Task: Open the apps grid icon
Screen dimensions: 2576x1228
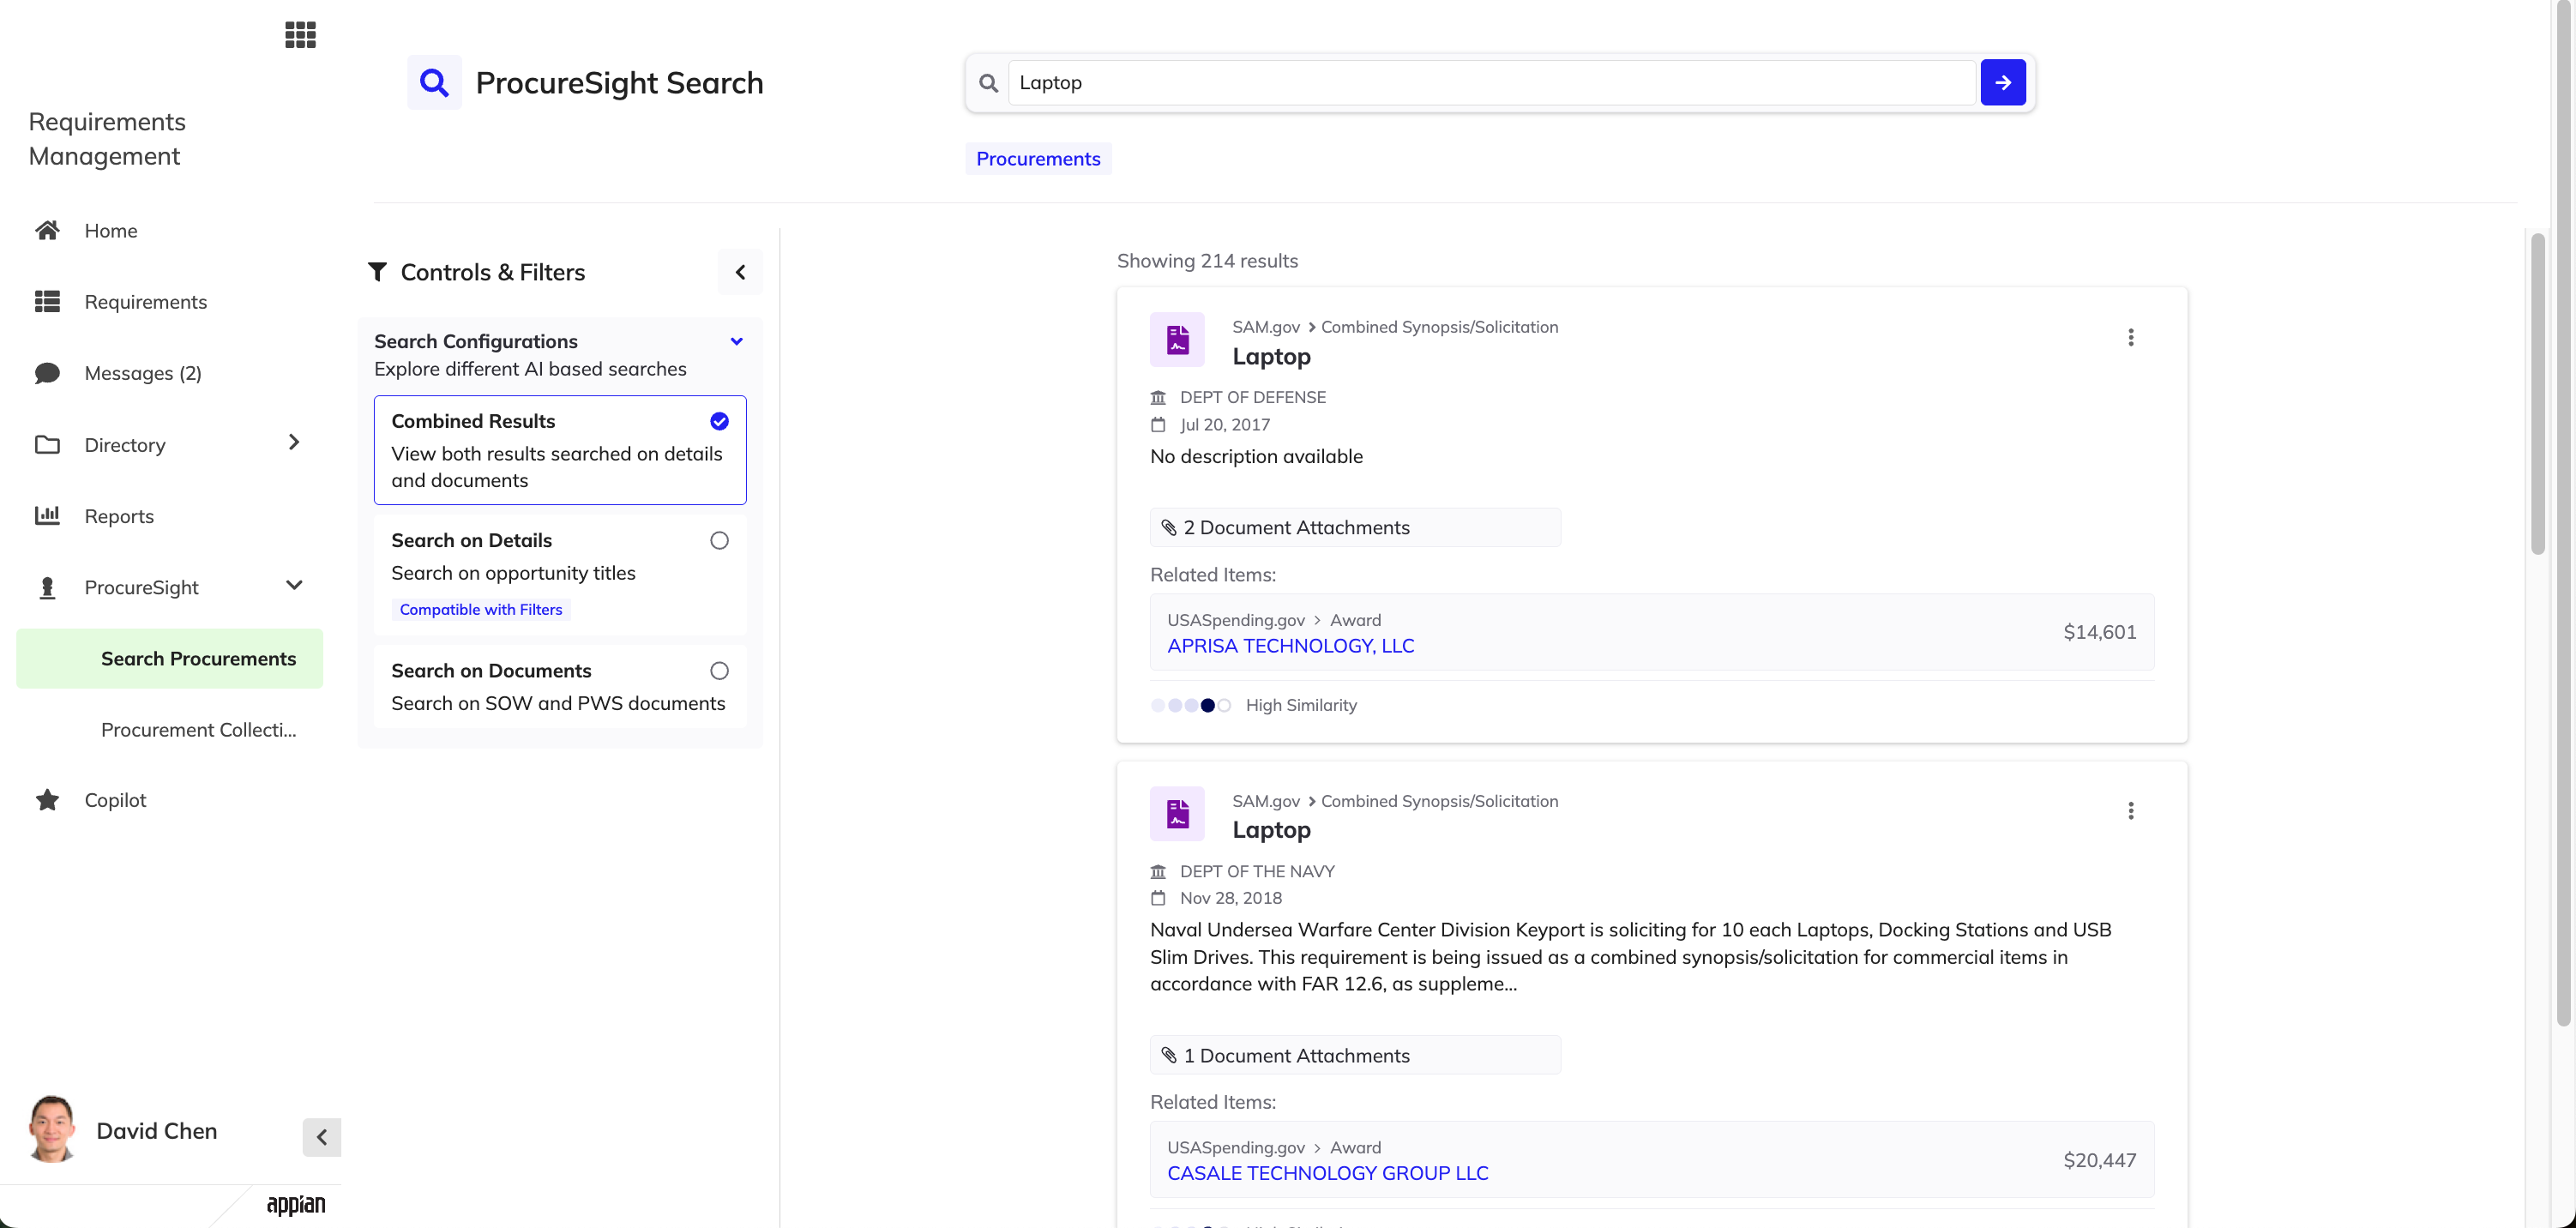Action: click(x=300, y=35)
